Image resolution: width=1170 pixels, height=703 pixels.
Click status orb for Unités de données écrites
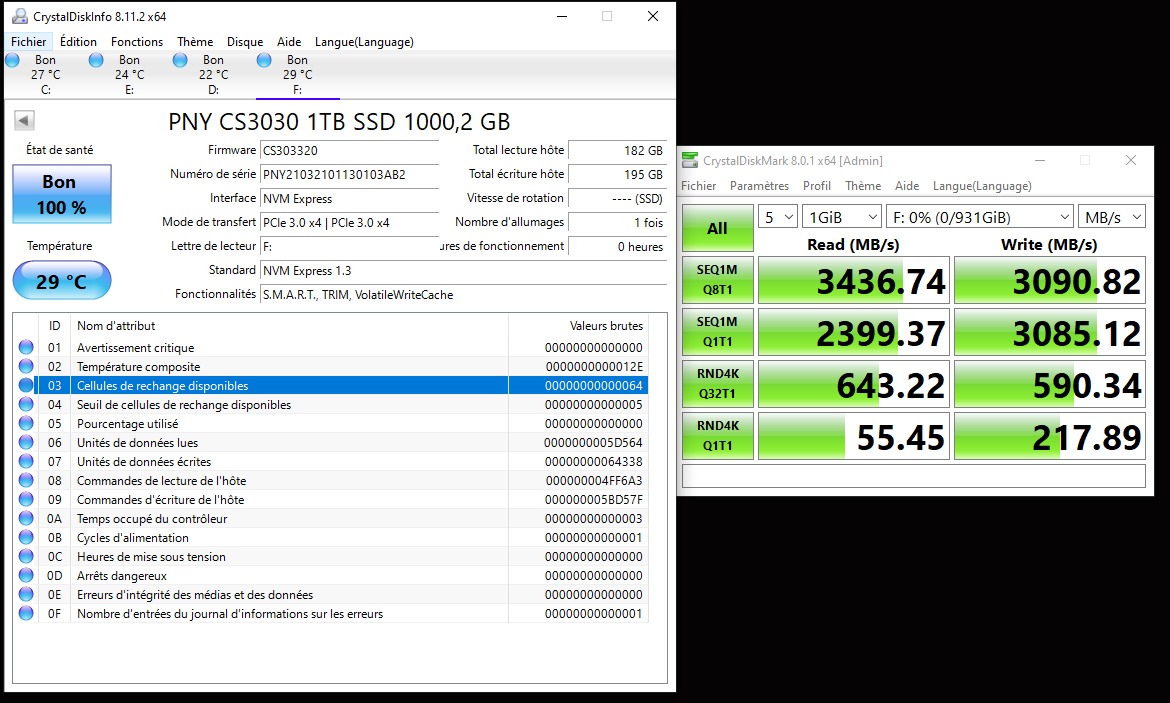tap(26, 461)
